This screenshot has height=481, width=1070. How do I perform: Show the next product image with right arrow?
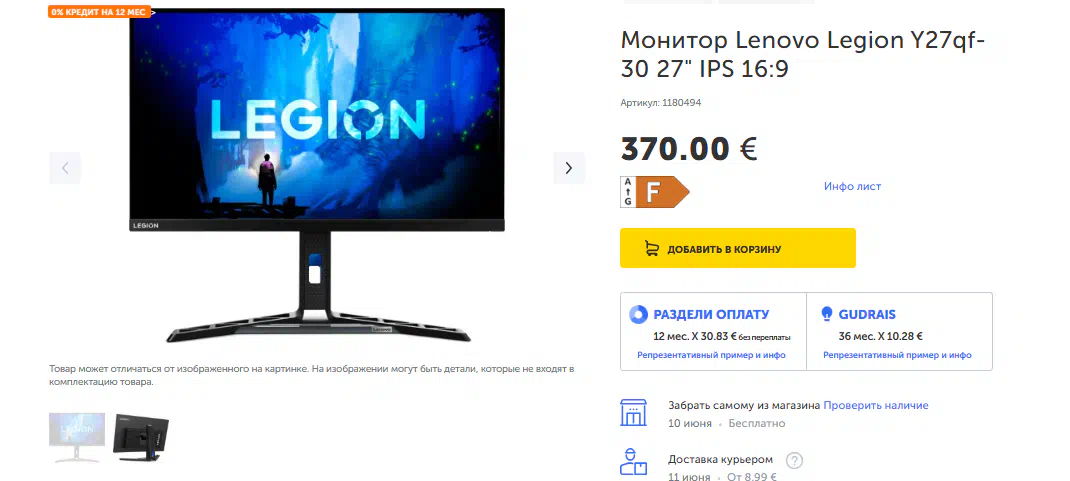(568, 168)
